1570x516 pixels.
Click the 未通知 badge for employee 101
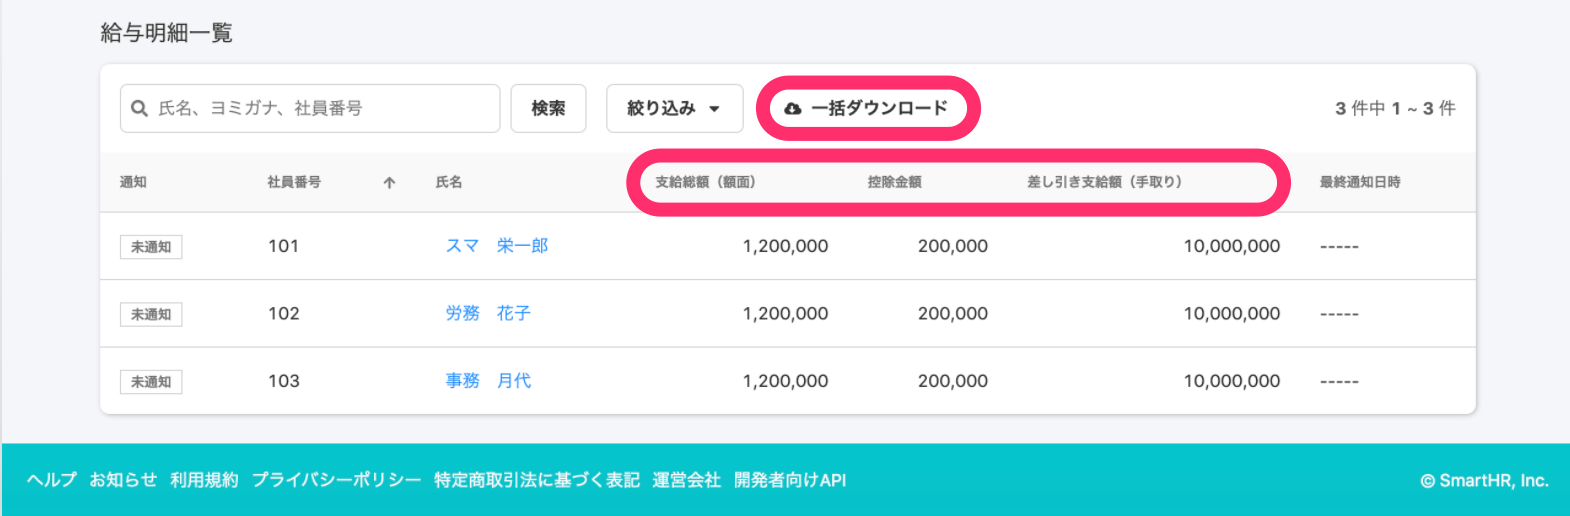(x=151, y=247)
